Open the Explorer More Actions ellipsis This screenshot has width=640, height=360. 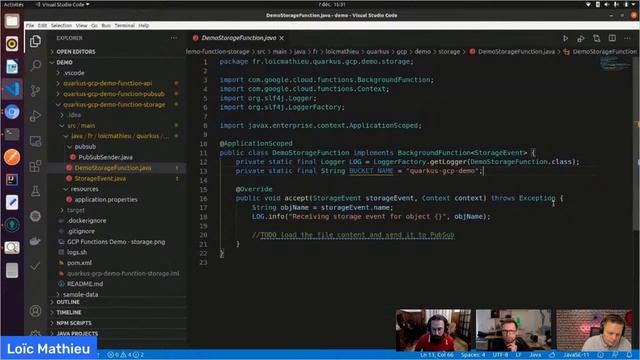click(x=174, y=38)
